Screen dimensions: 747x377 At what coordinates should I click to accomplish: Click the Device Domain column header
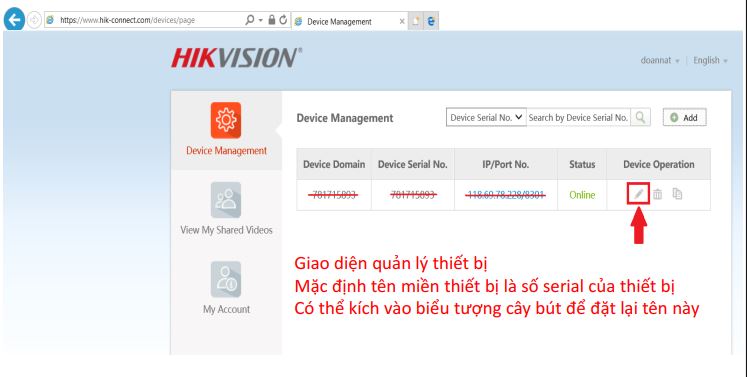[x=334, y=164]
